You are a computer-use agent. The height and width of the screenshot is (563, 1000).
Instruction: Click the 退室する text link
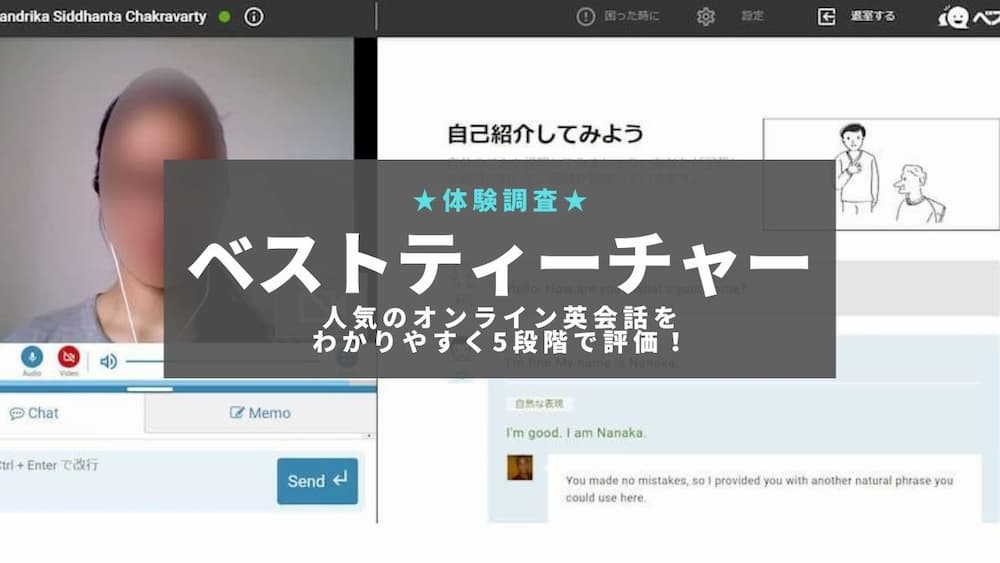pyautogui.click(x=872, y=16)
